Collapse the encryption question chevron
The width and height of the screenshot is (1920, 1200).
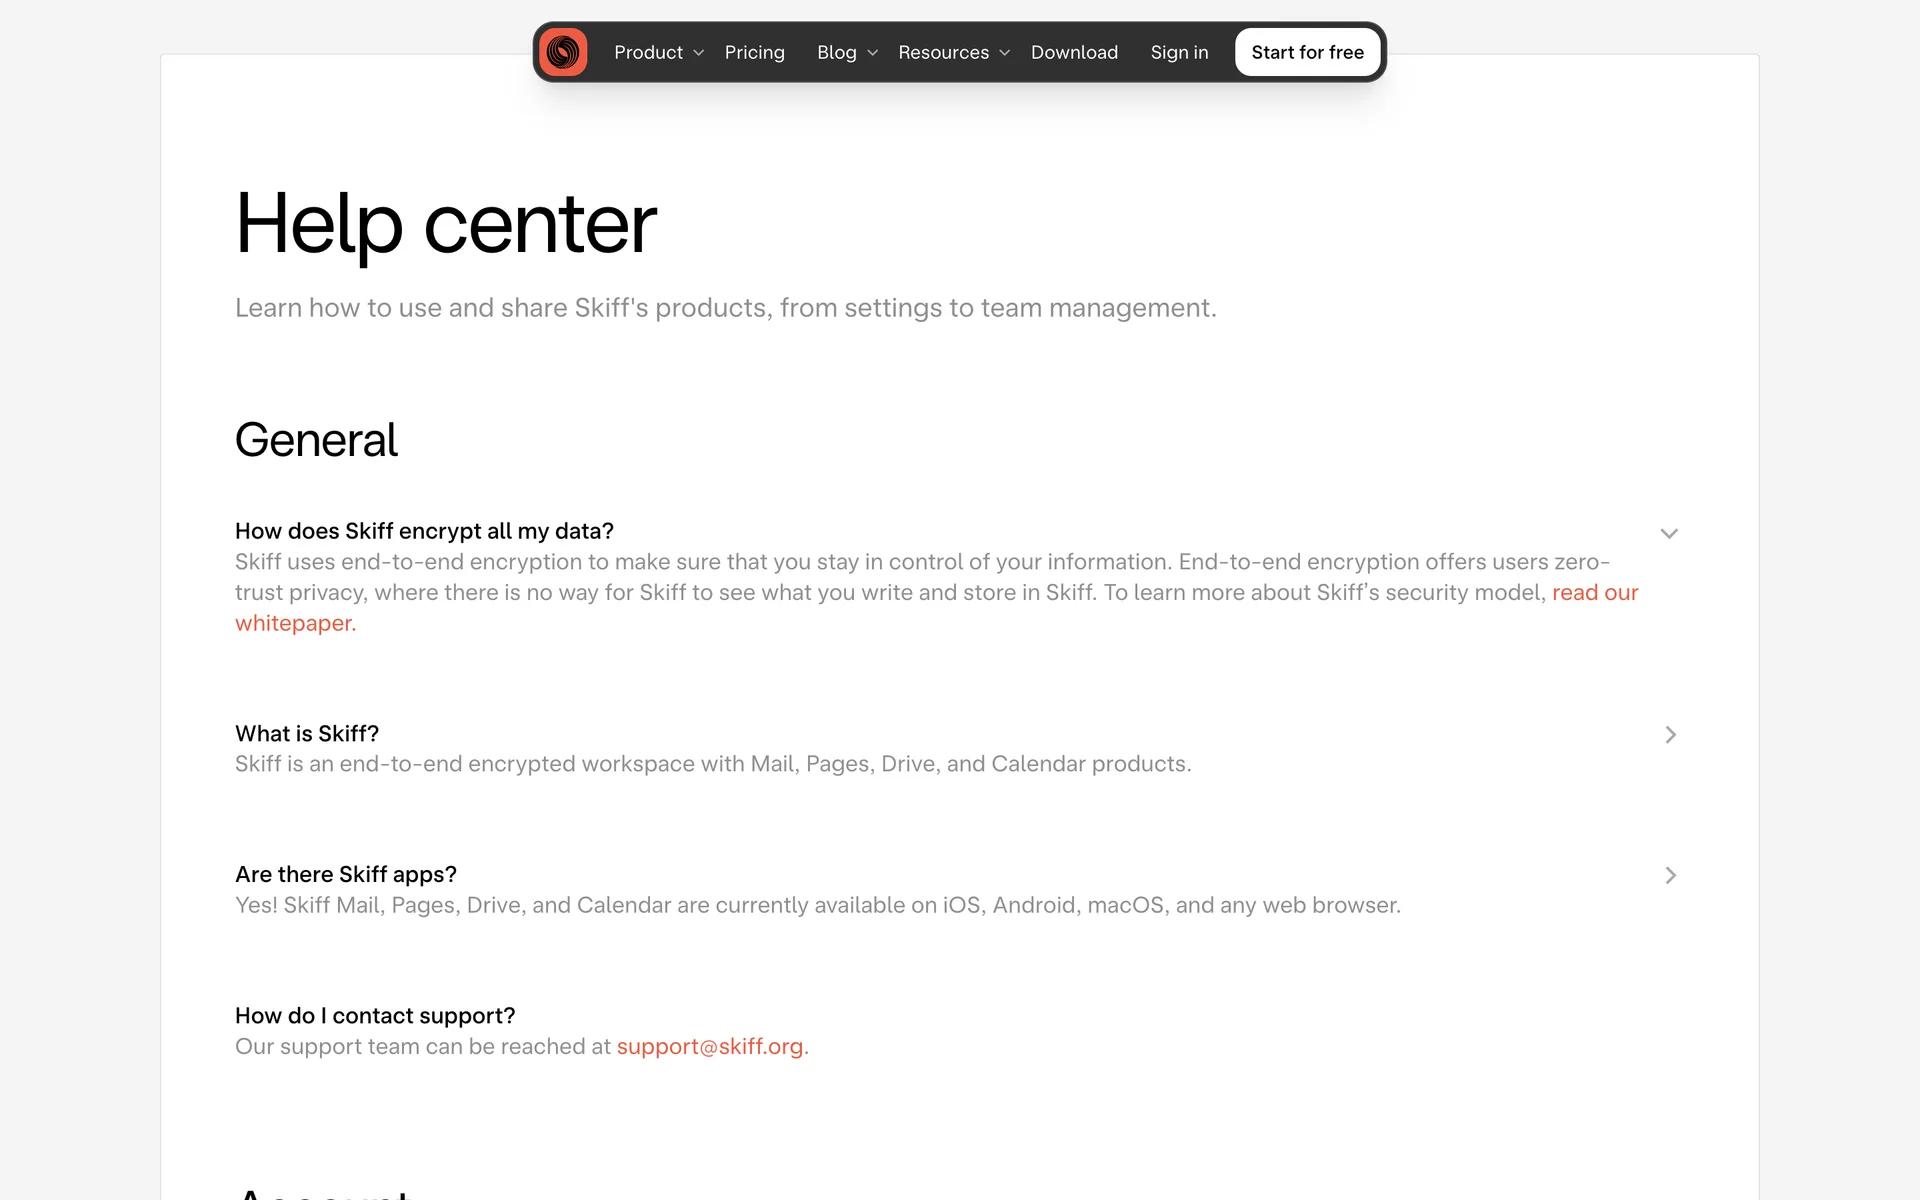click(1669, 533)
